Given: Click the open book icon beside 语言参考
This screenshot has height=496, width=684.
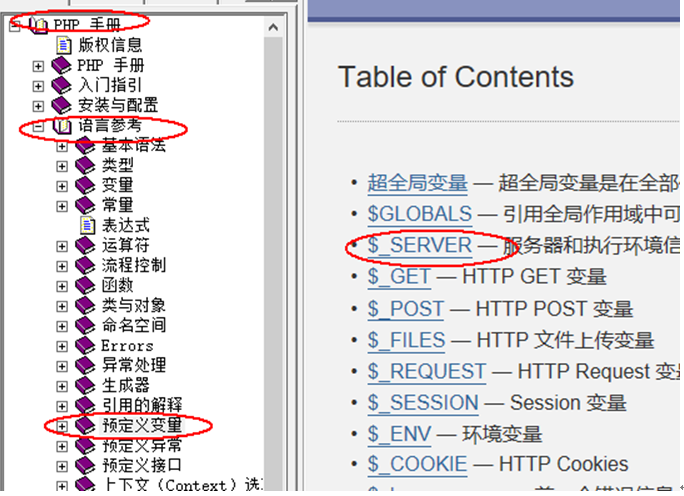Looking at the screenshot, I should coord(62,126).
